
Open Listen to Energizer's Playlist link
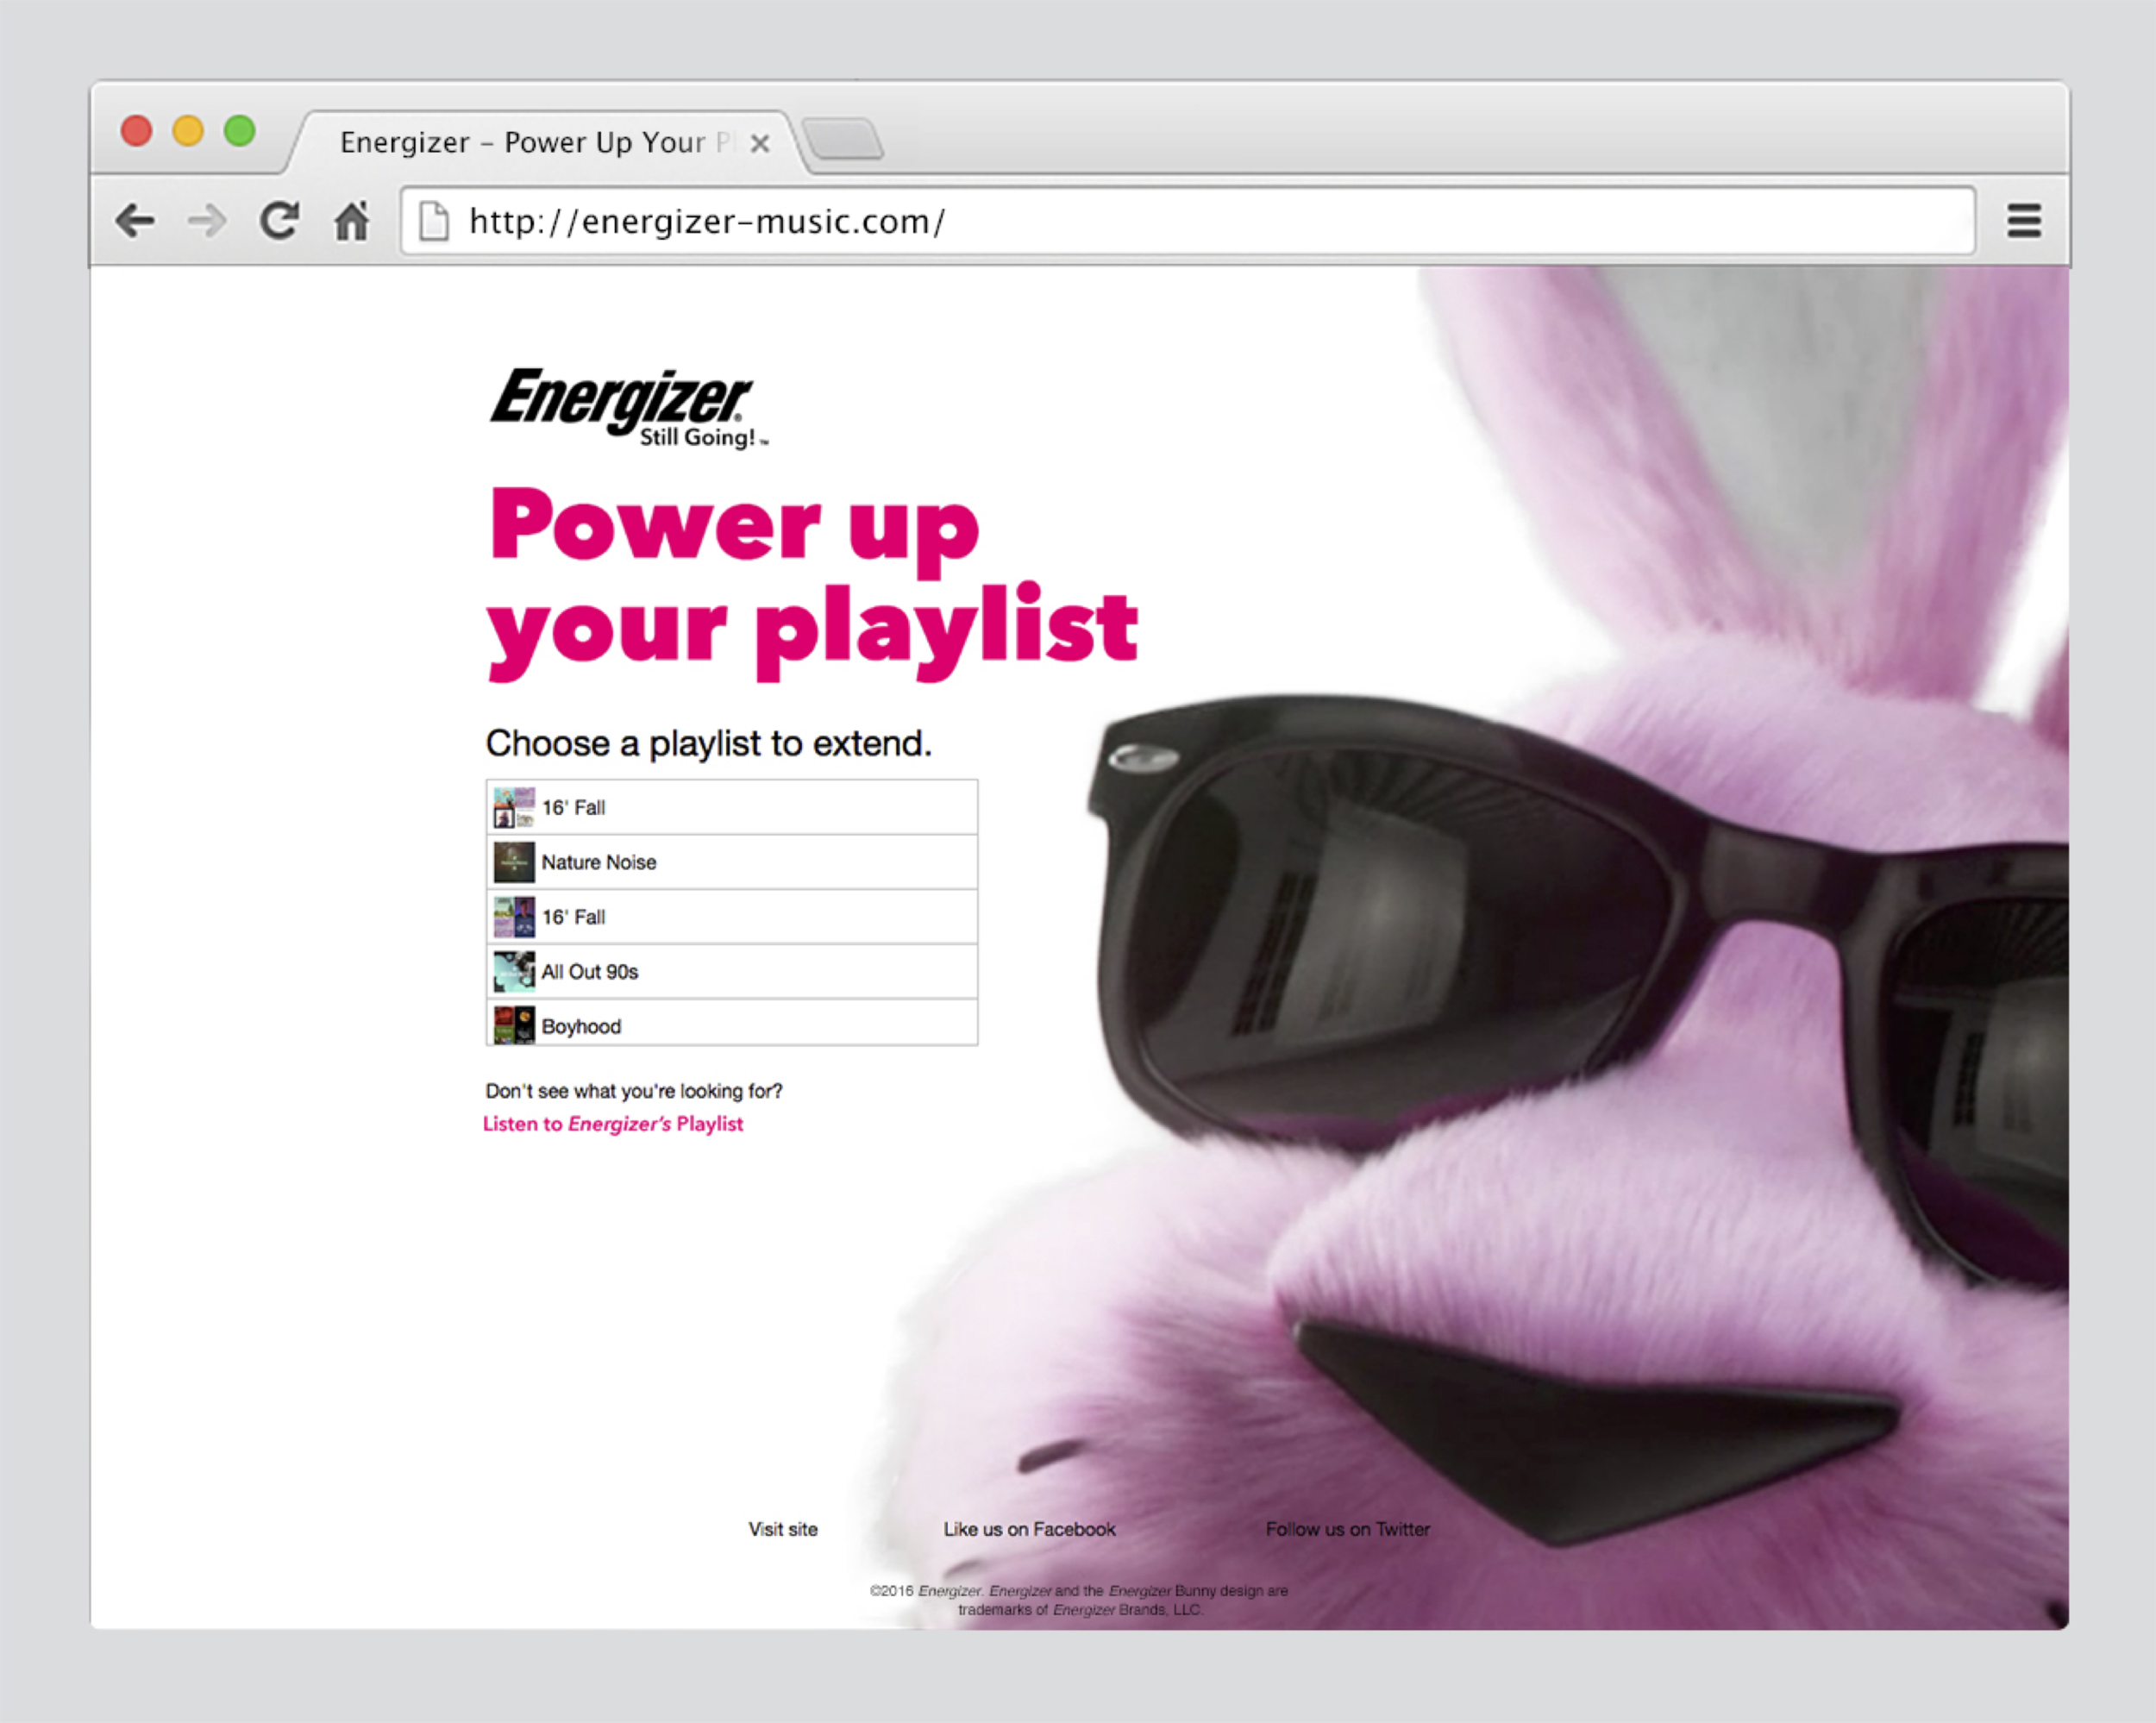[x=613, y=1124]
